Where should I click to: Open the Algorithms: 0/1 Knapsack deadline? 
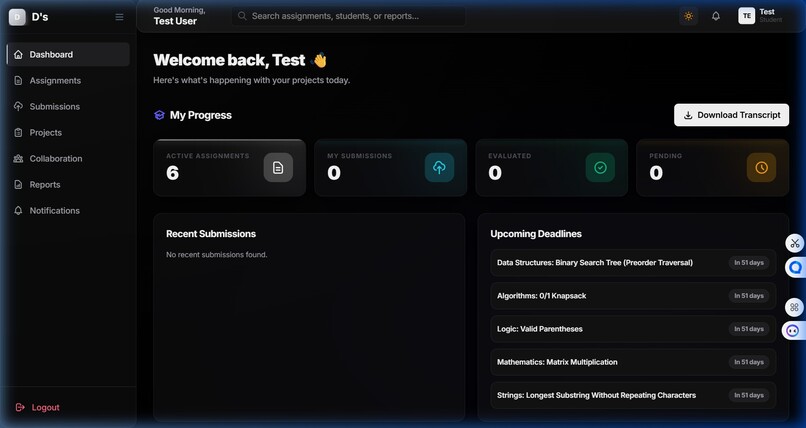(x=633, y=296)
